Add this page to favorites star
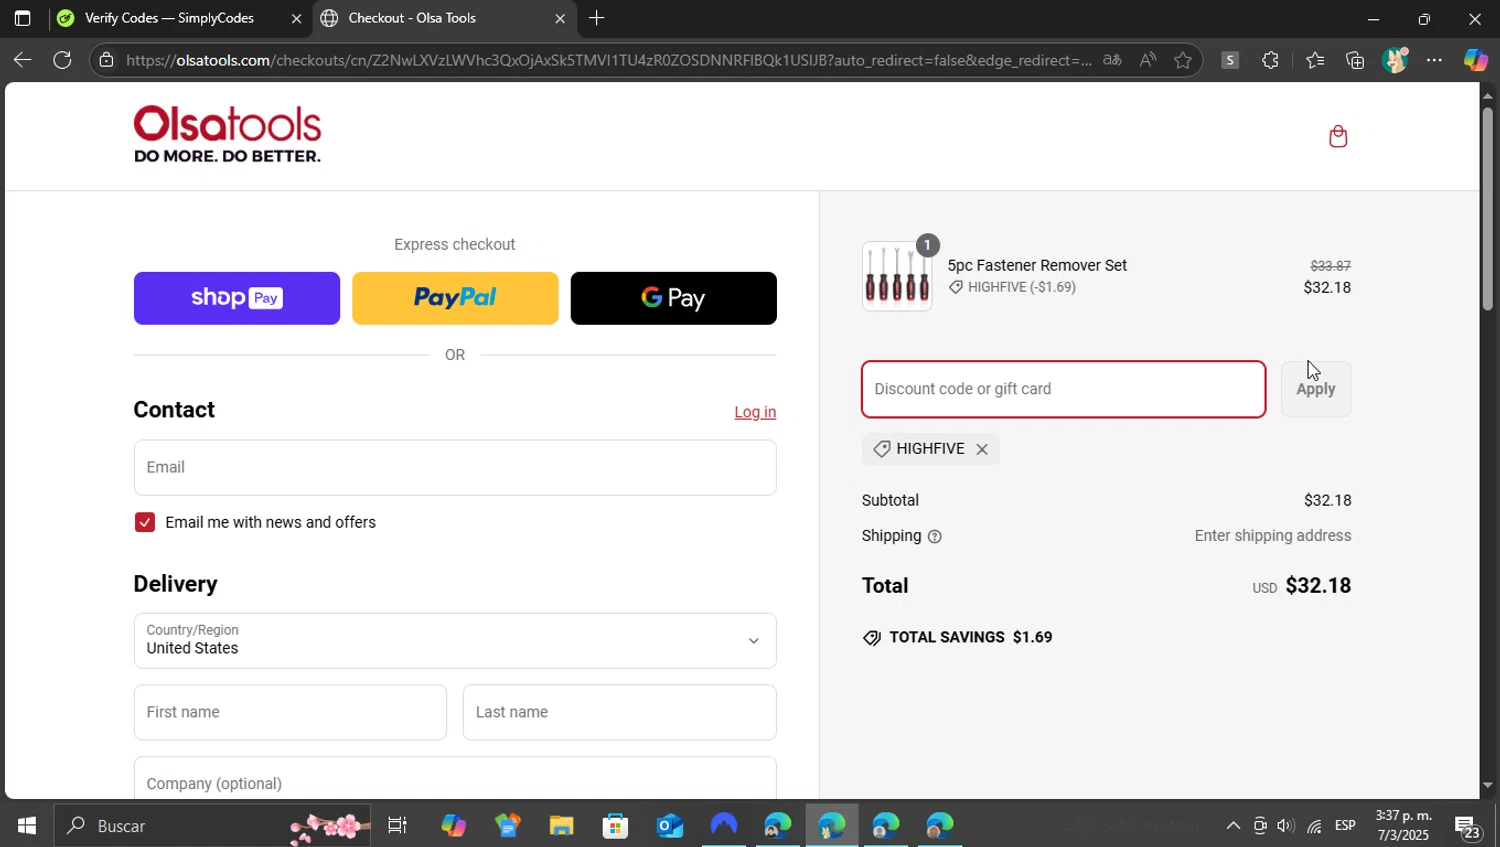The width and height of the screenshot is (1500, 847). [1183, 60]
